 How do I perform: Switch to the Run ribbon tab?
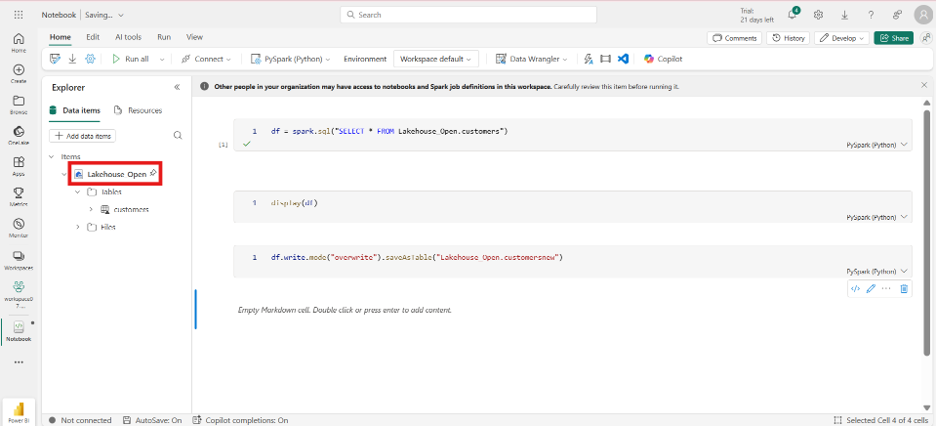[164, 37]
